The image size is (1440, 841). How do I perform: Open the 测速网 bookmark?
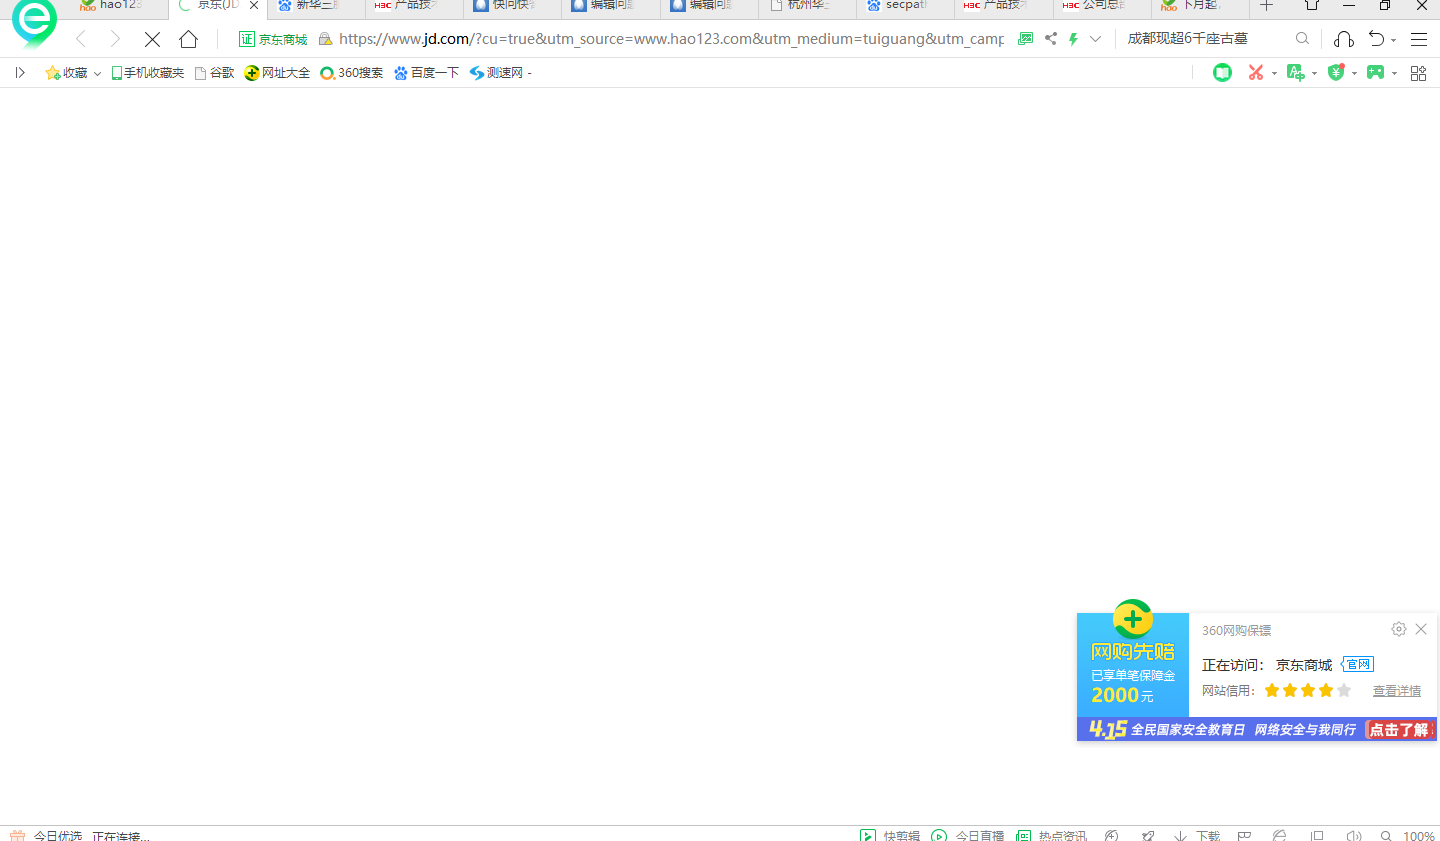point(496,73)
